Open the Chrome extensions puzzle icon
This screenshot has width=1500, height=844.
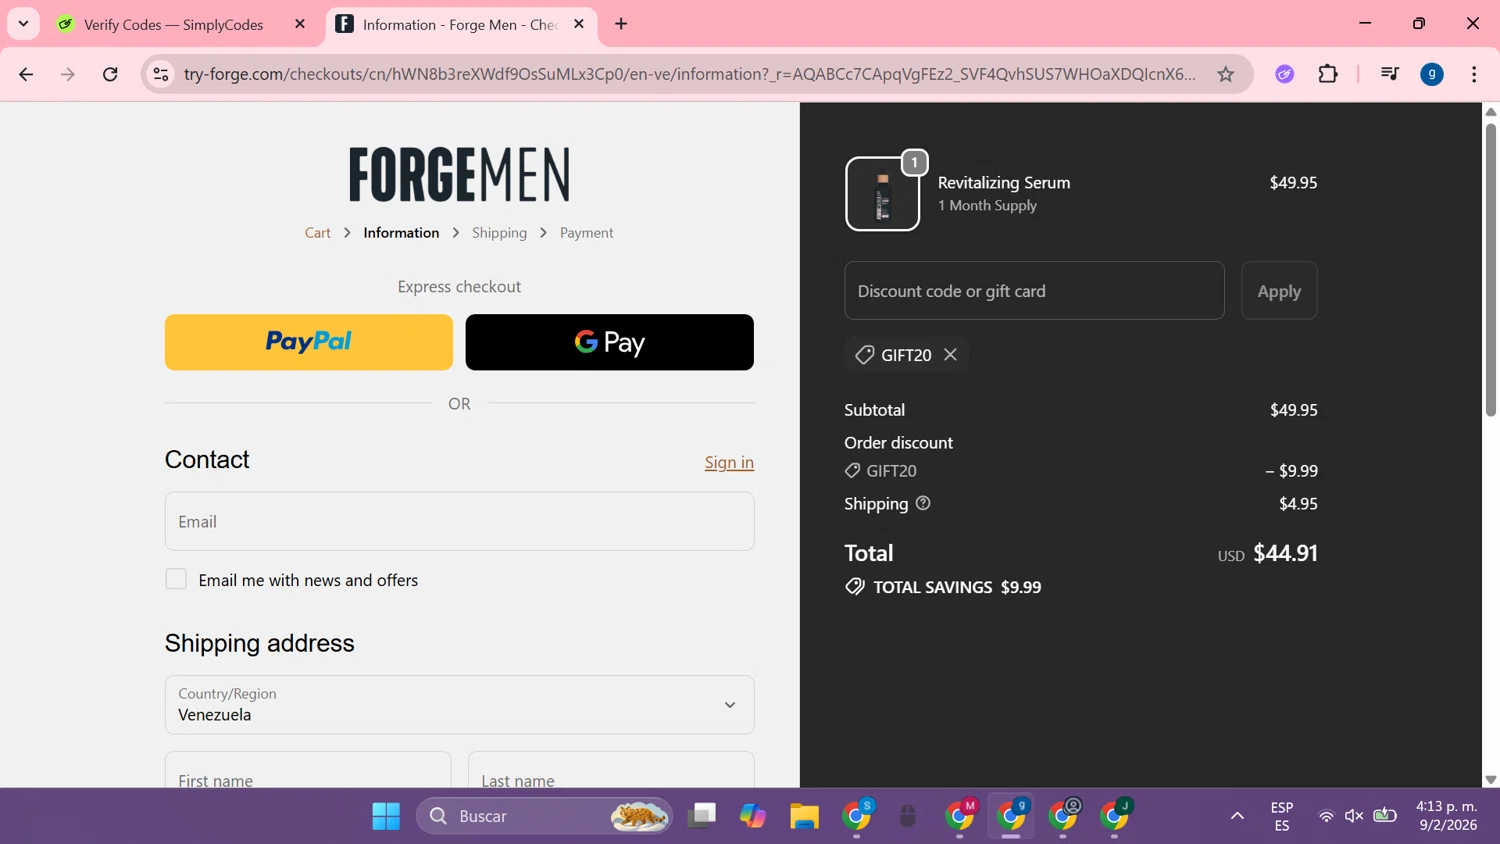click(1328, 74)
